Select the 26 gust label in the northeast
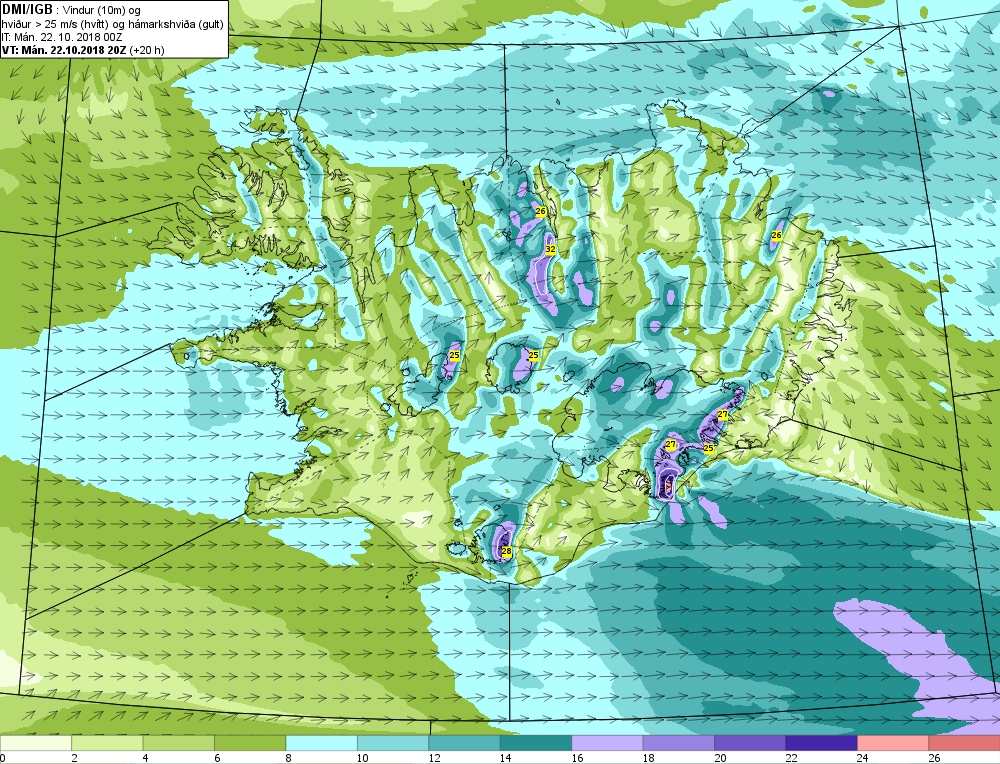The height and width of the screenshot is (764, 1000). click(x=776, y=235)
